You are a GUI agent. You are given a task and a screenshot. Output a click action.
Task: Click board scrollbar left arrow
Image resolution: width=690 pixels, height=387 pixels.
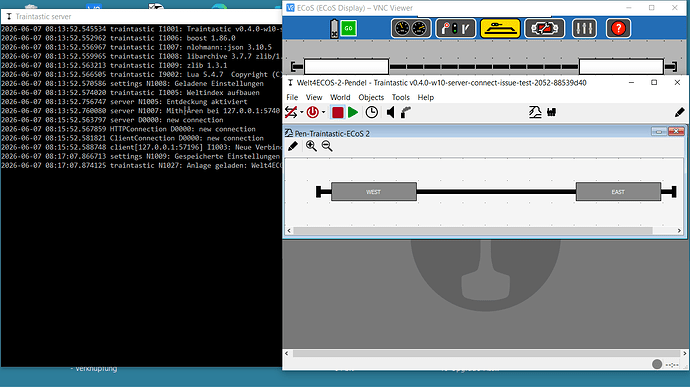[289, 231]
